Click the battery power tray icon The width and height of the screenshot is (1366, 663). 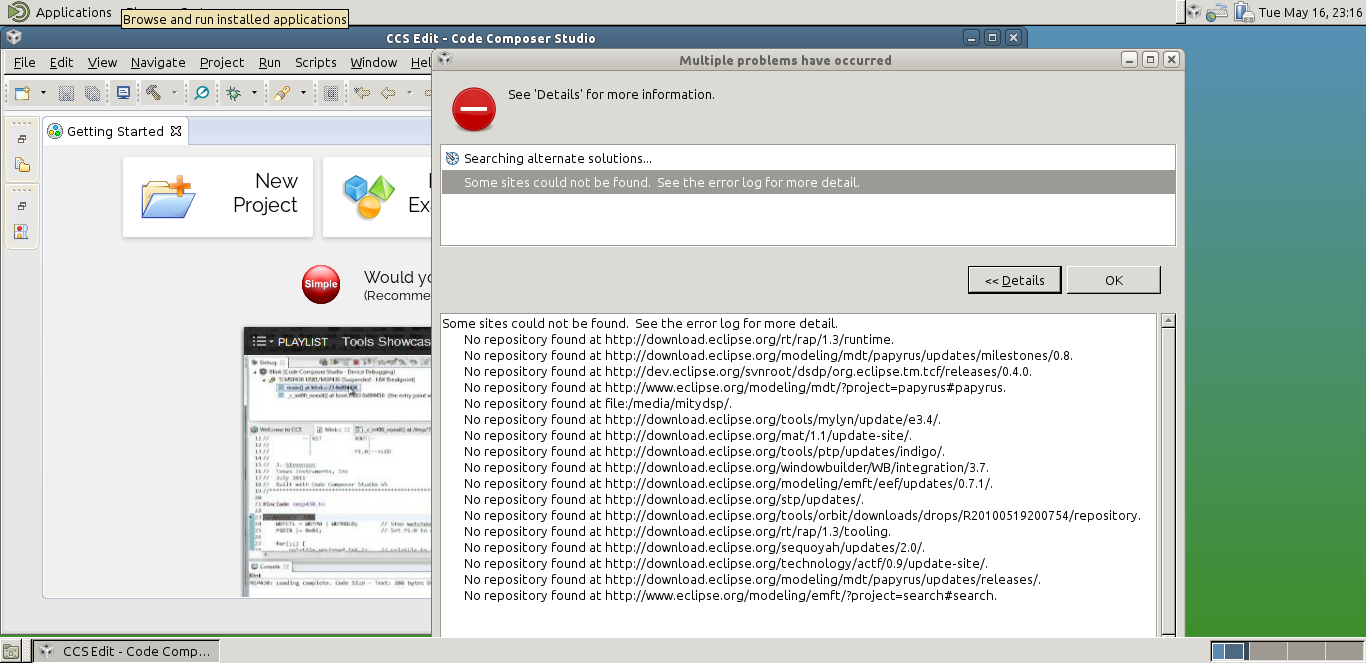click(1243, 12)
